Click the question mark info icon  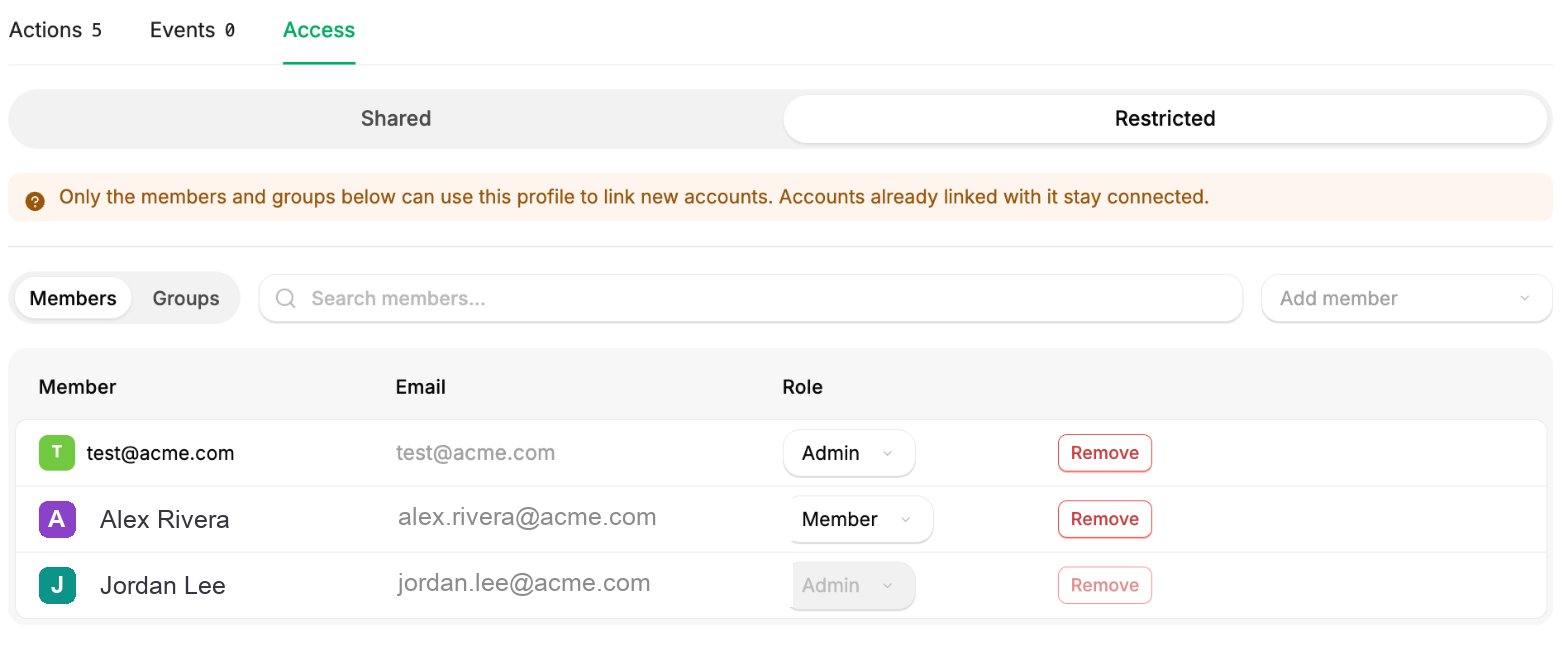click(35, 201)
